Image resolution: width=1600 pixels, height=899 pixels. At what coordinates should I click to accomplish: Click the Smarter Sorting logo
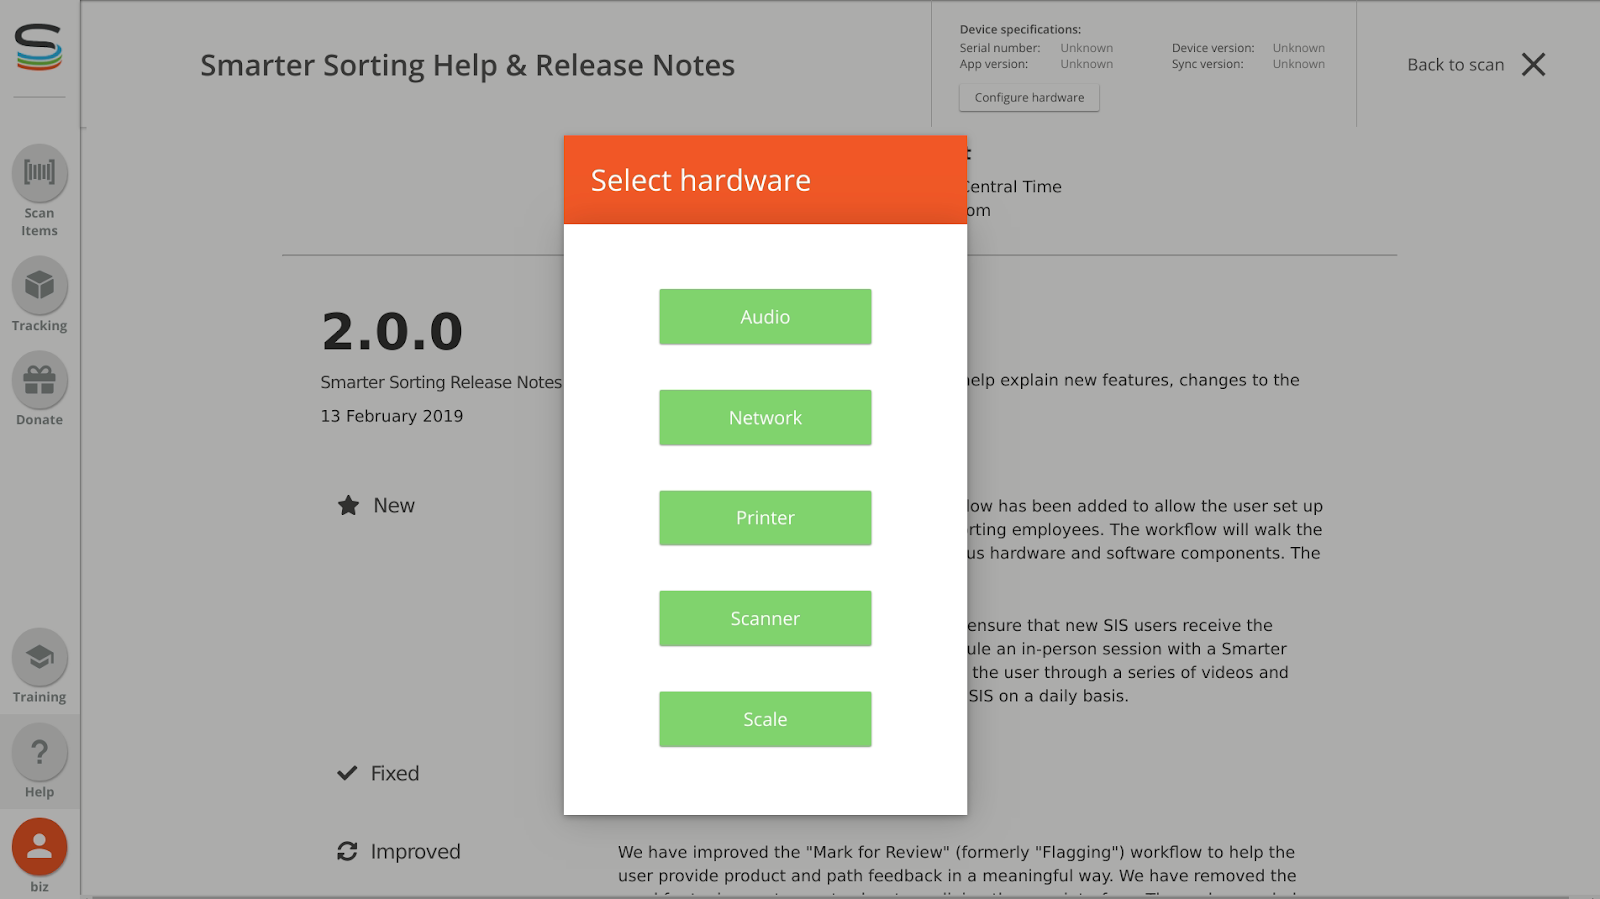pyautogui.click(x=39, y=48)
